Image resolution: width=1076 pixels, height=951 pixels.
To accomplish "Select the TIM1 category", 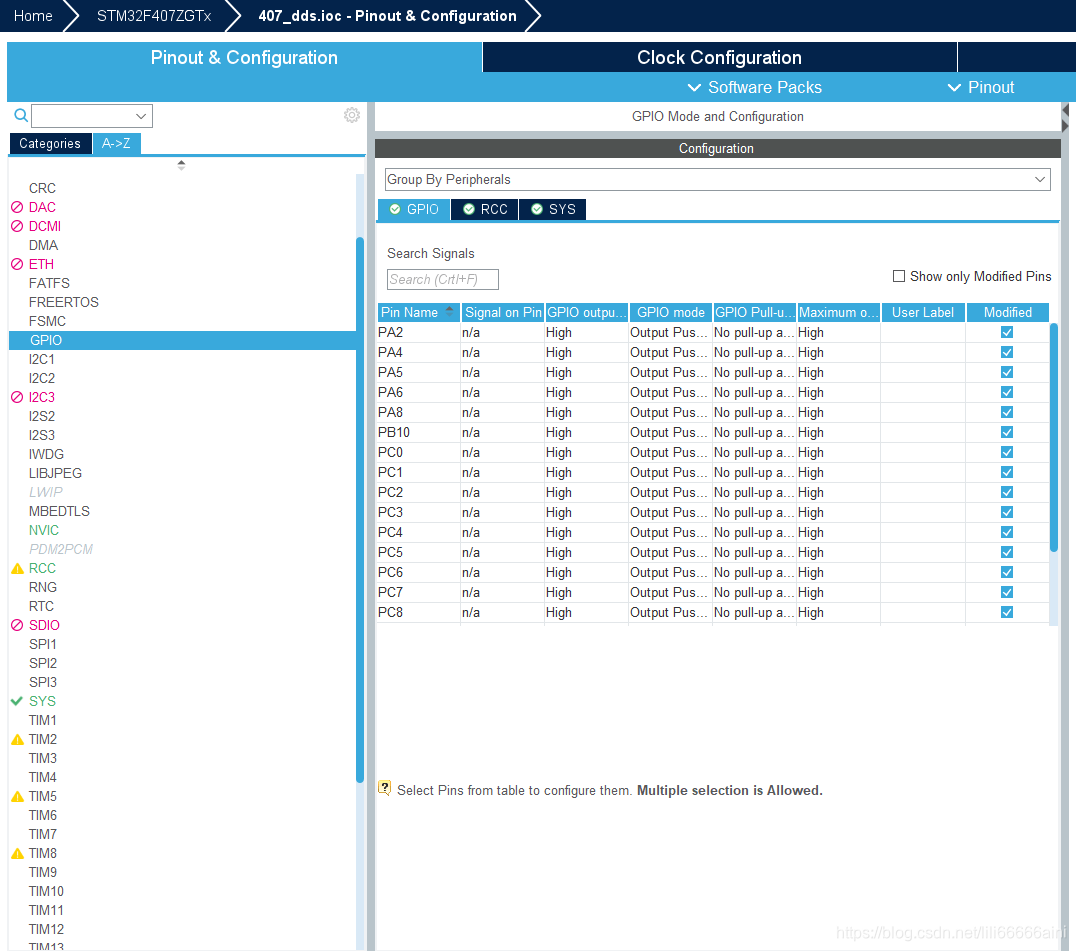I will click(x=43, y=720).
